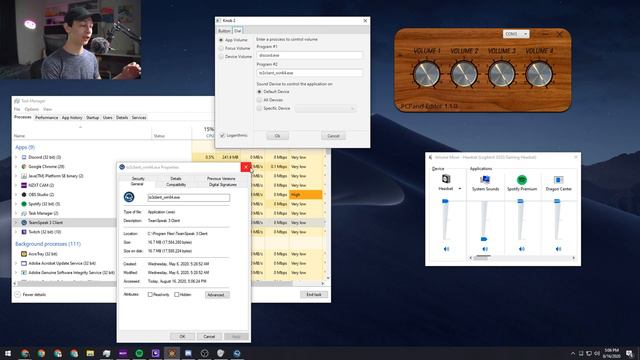The width and height of the screenshot is (640, 360).
Task: Open Spotify from the taskbar
Action: [139, 353]
